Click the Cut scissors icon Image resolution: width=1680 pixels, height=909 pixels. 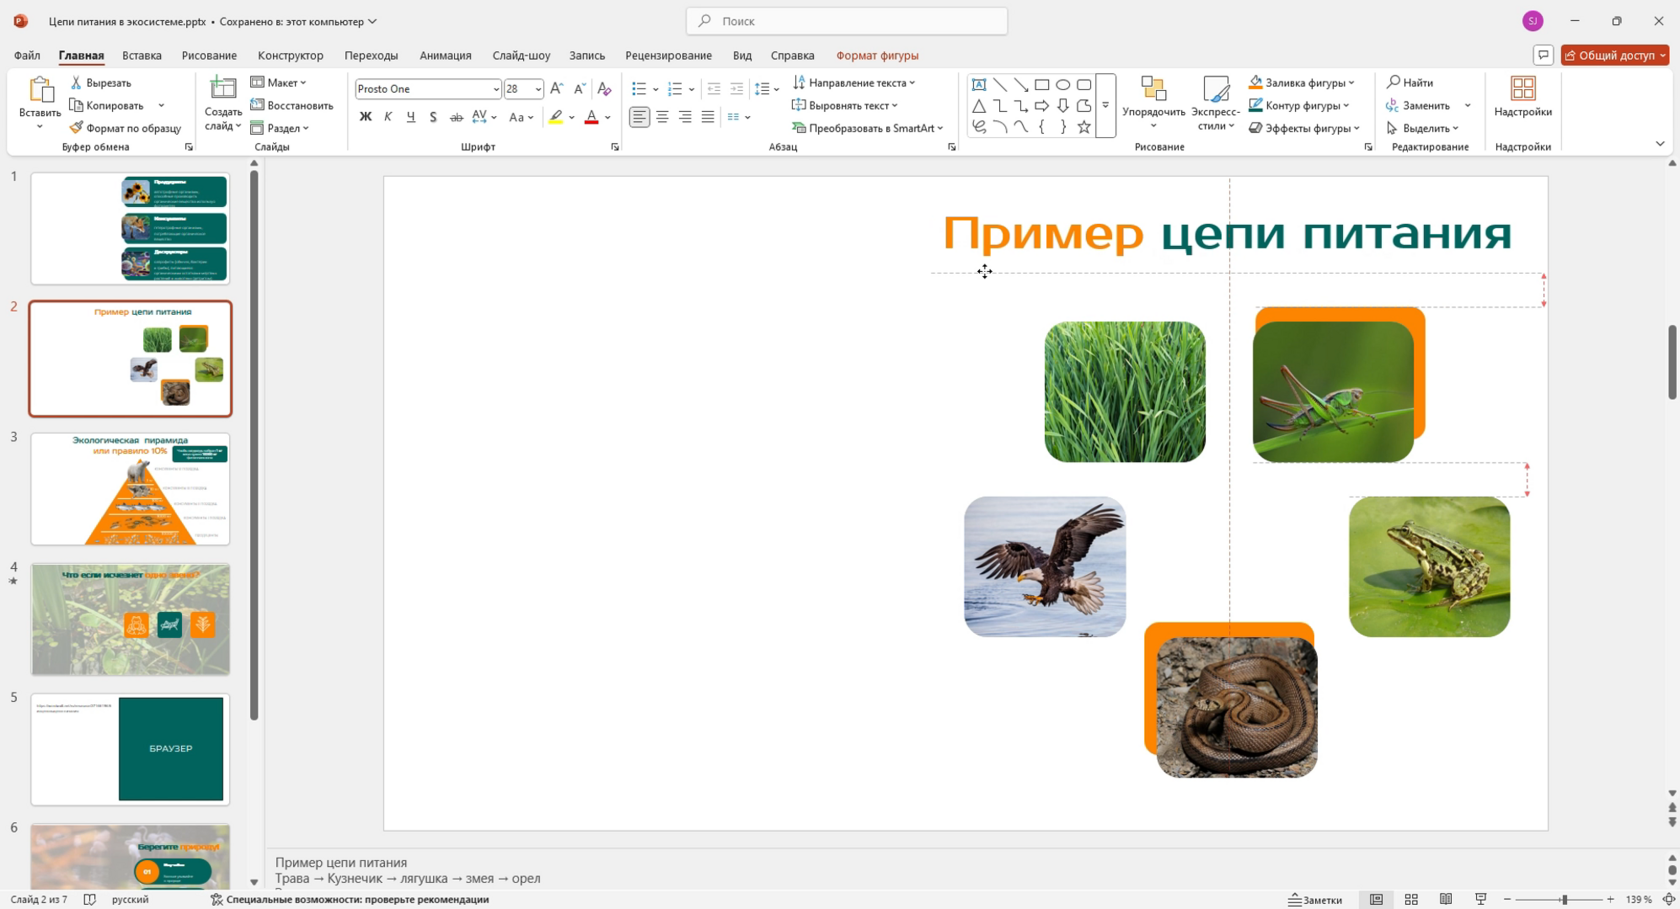(x=76, y=83)
